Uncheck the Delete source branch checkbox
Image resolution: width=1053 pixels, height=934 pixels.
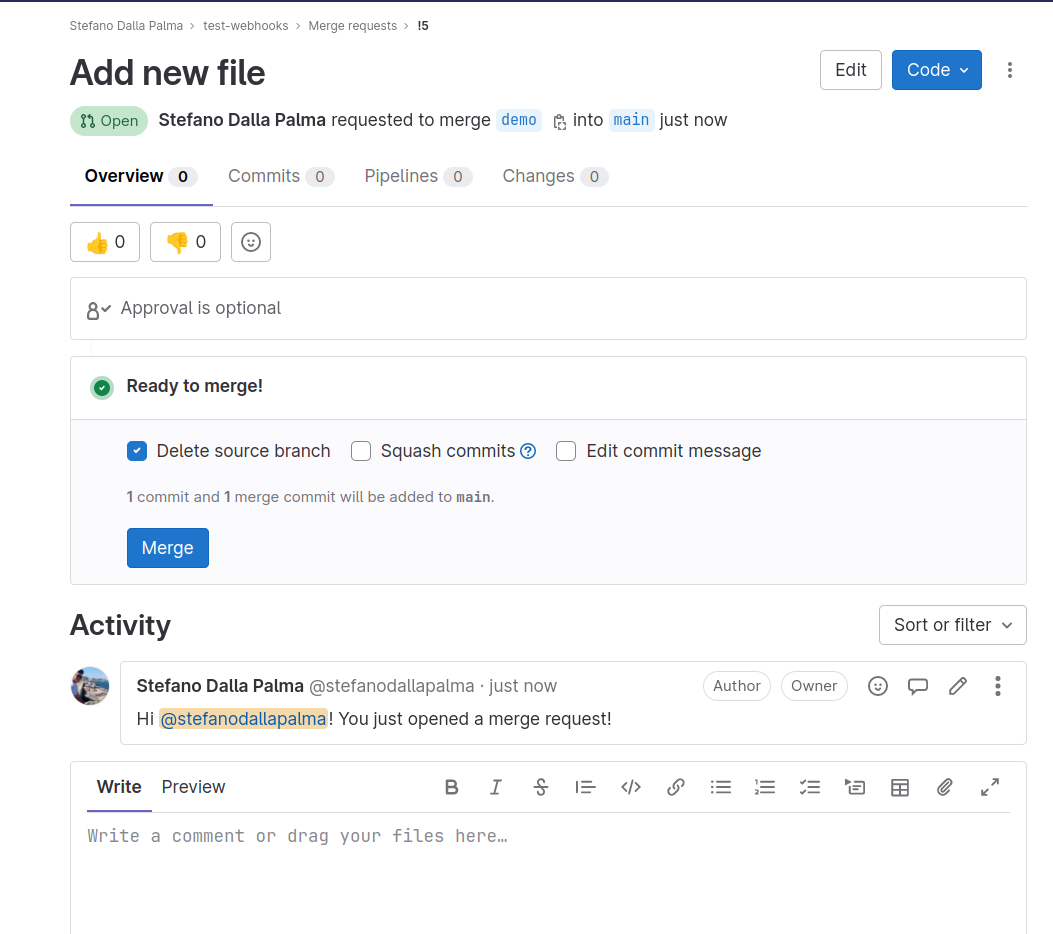point(137,451)
